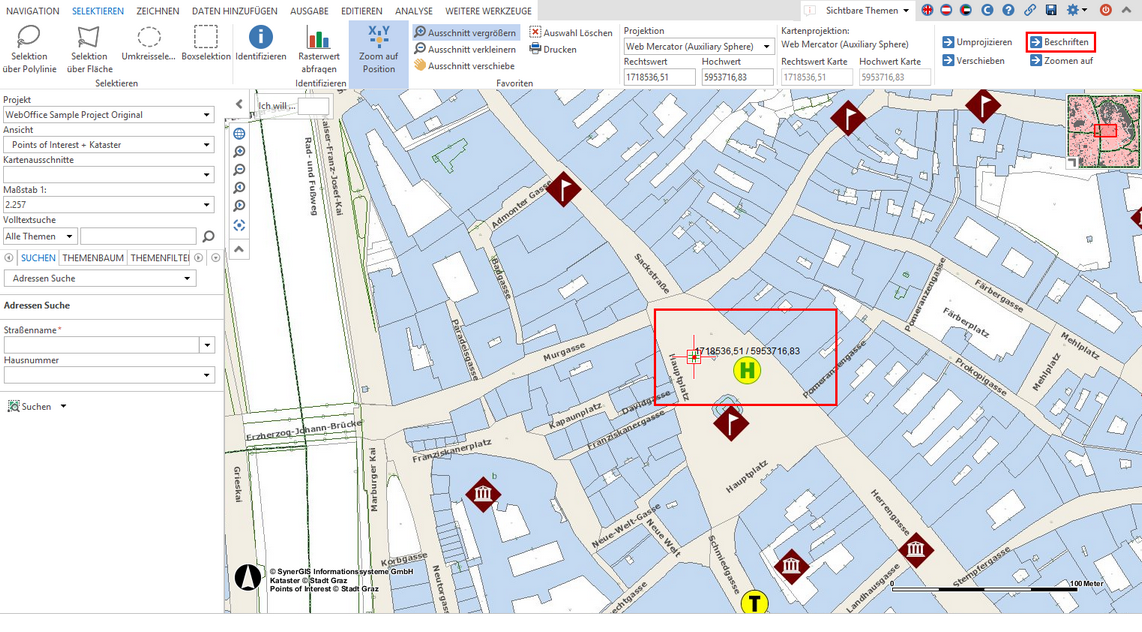Image resolution: width=1142 pixels, height=632 pixels.
Task: Click the Suchen button in address search
Action: click(29, 406)
